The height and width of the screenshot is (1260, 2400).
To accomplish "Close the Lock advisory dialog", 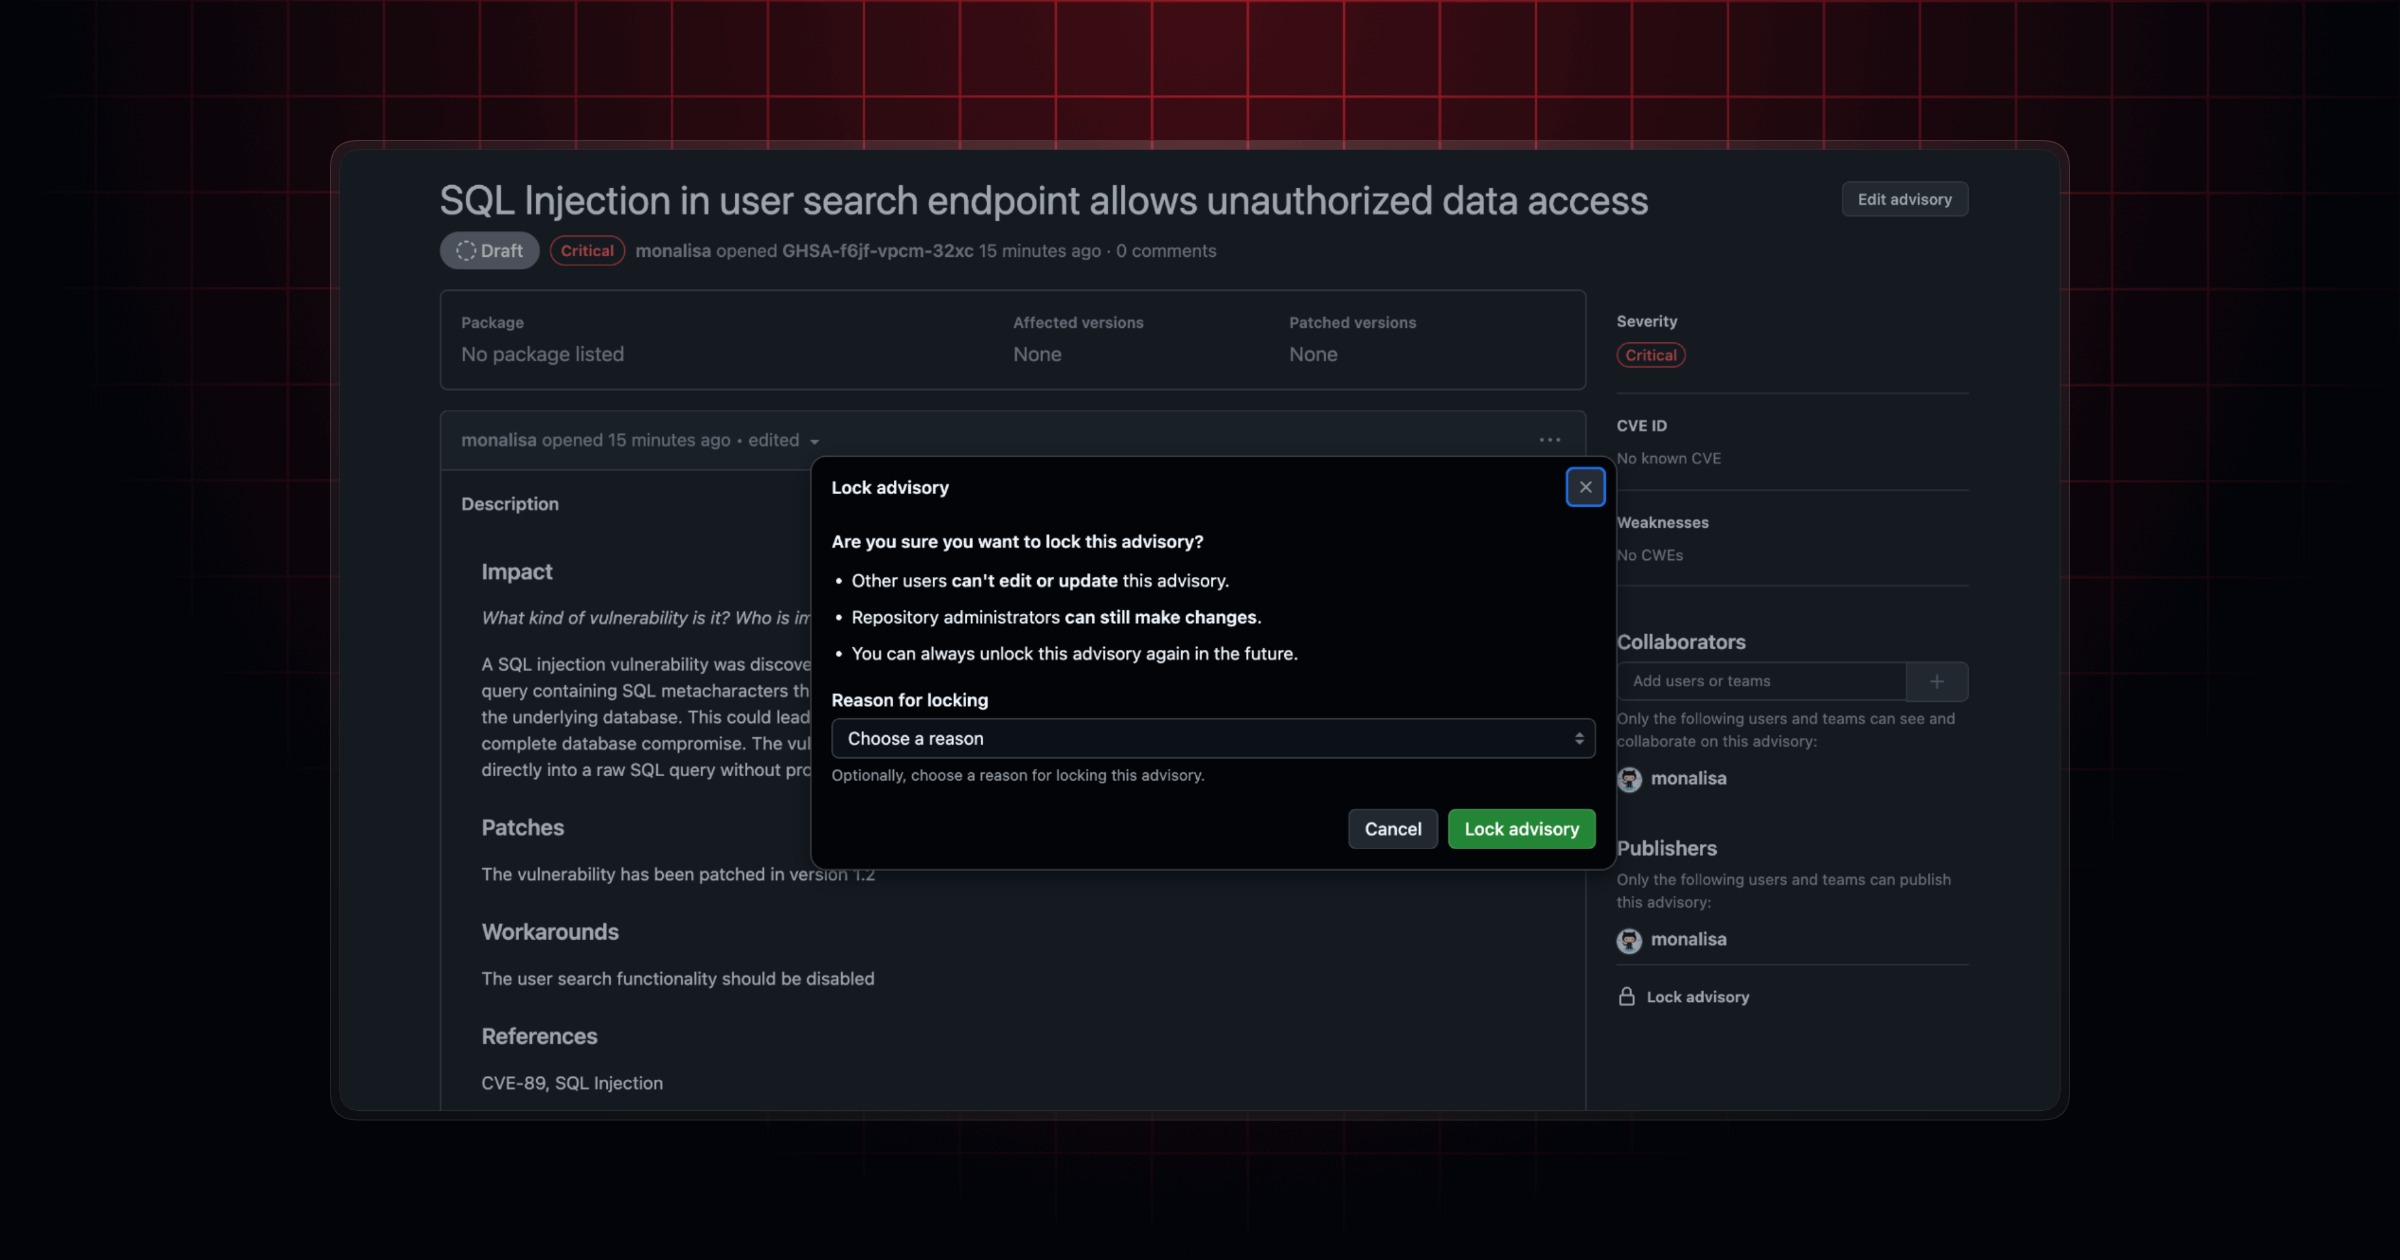I will pyautogui.click(x=1585, y=487).
